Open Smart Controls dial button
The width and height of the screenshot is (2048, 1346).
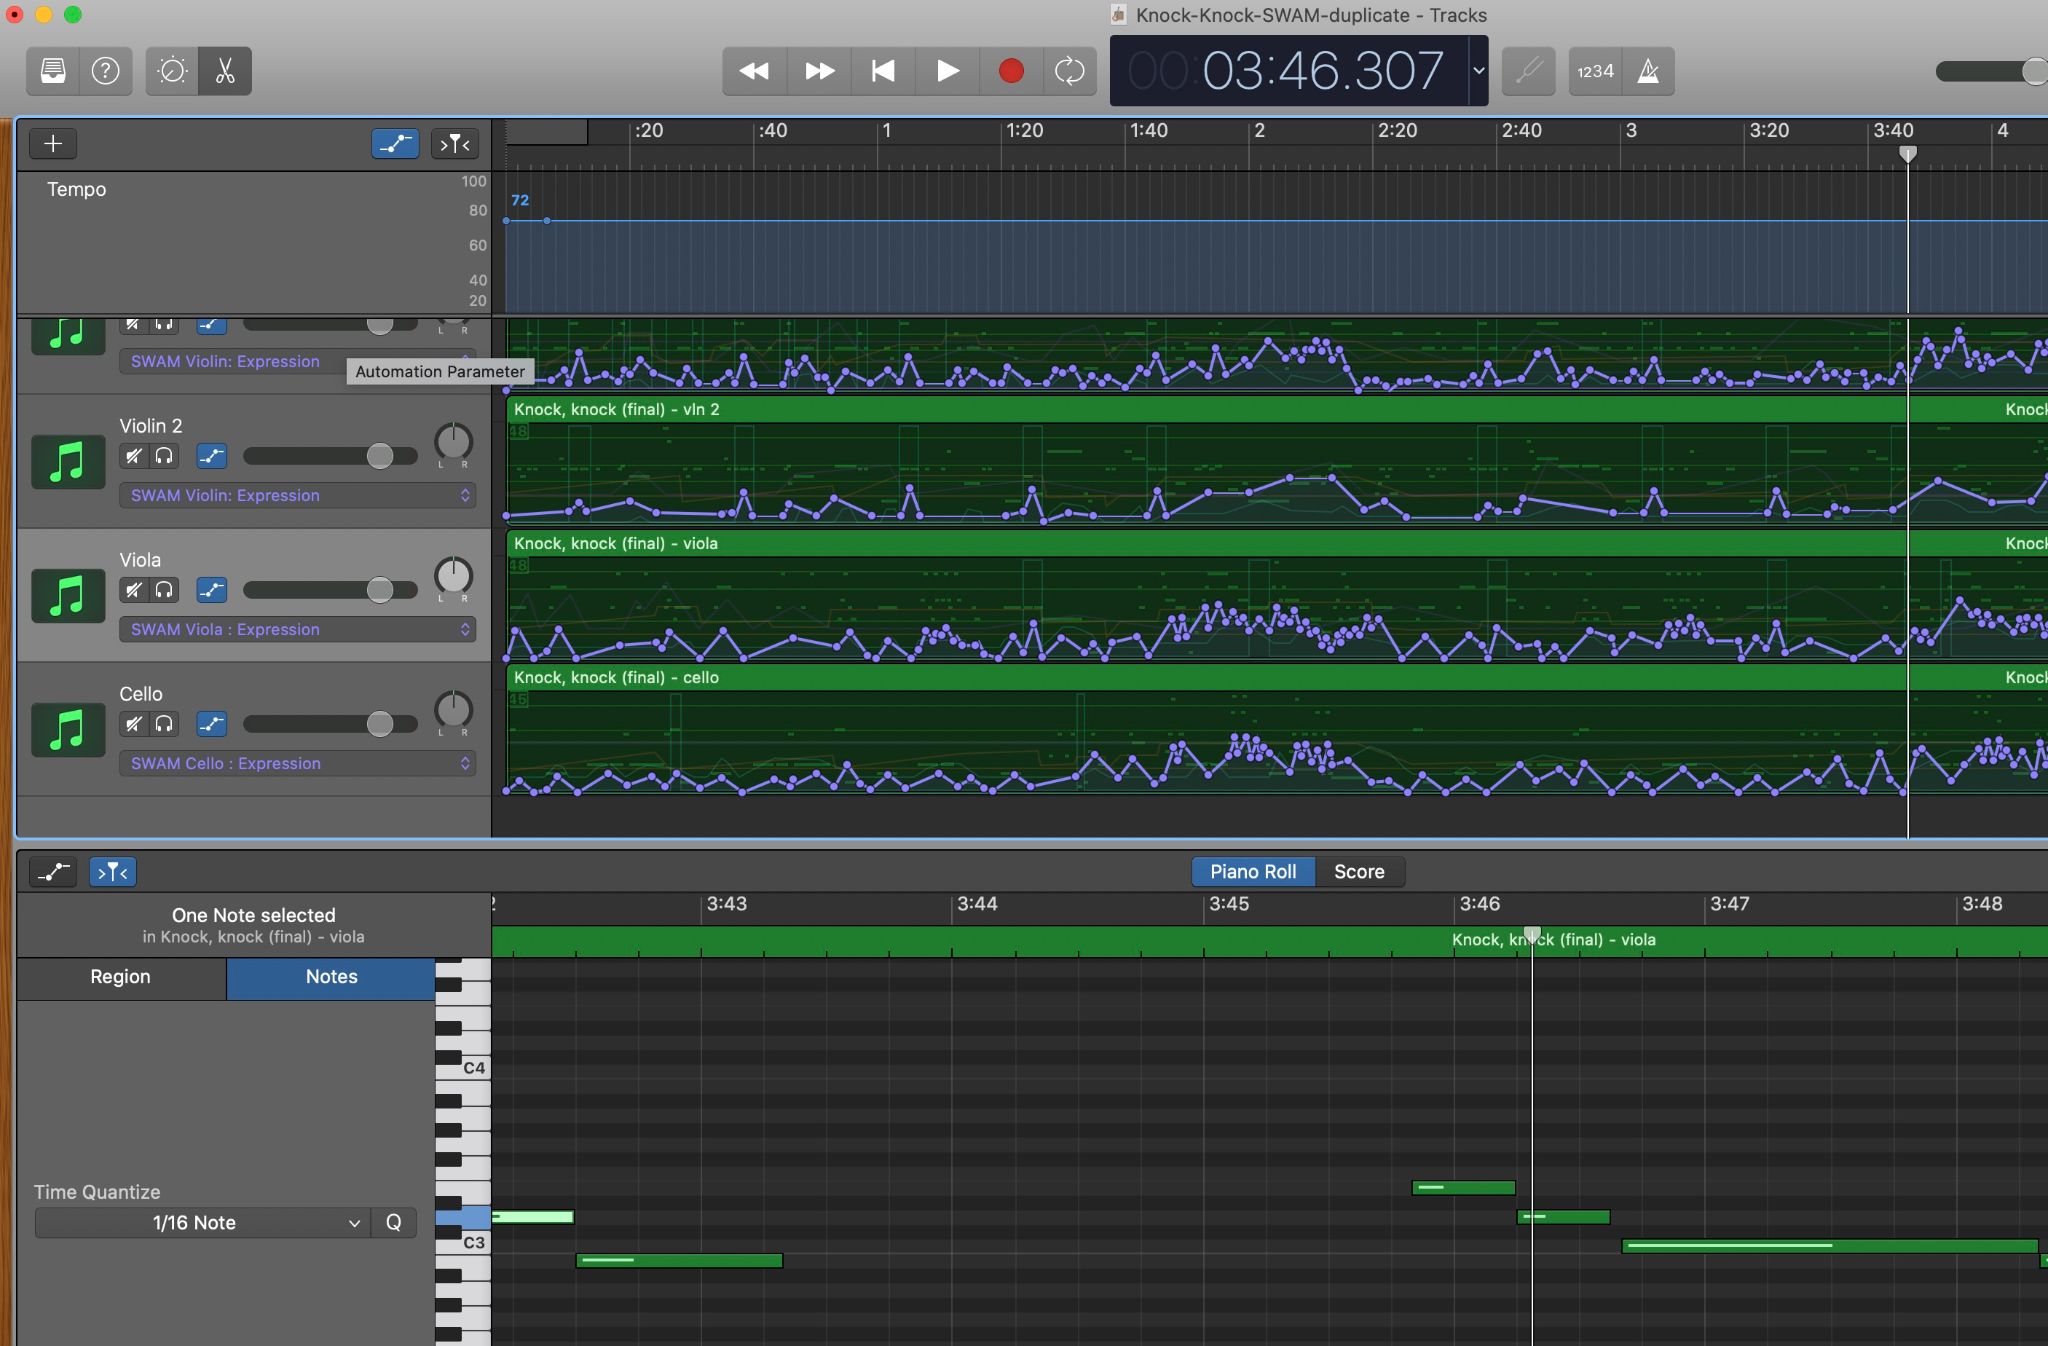click(172, 71)
